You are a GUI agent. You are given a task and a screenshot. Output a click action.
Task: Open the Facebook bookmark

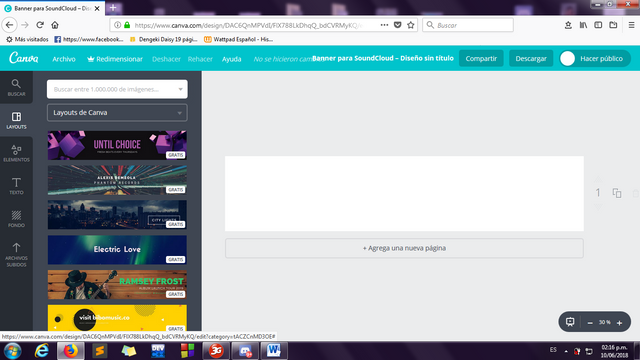pyautogui.click(x=89, y=39)
